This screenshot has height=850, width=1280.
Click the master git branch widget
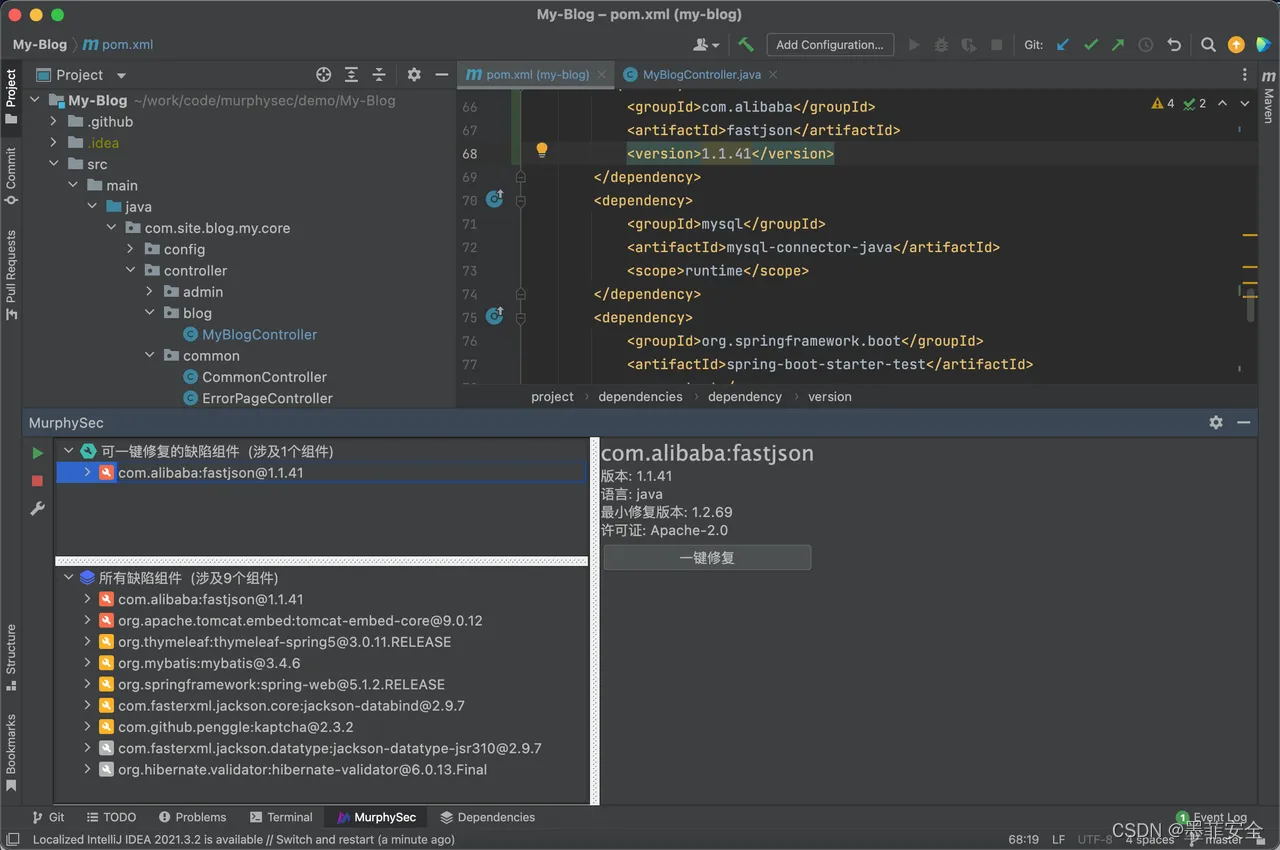tap(1216, 840)
